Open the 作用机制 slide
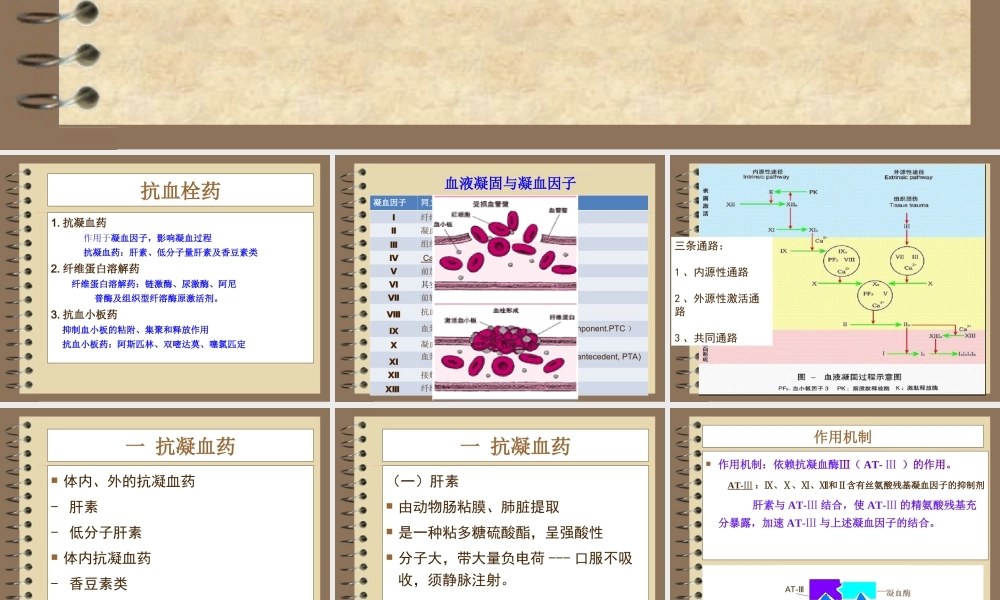Viewport: 1000px width, 600px height. click(x=843, y=434)
